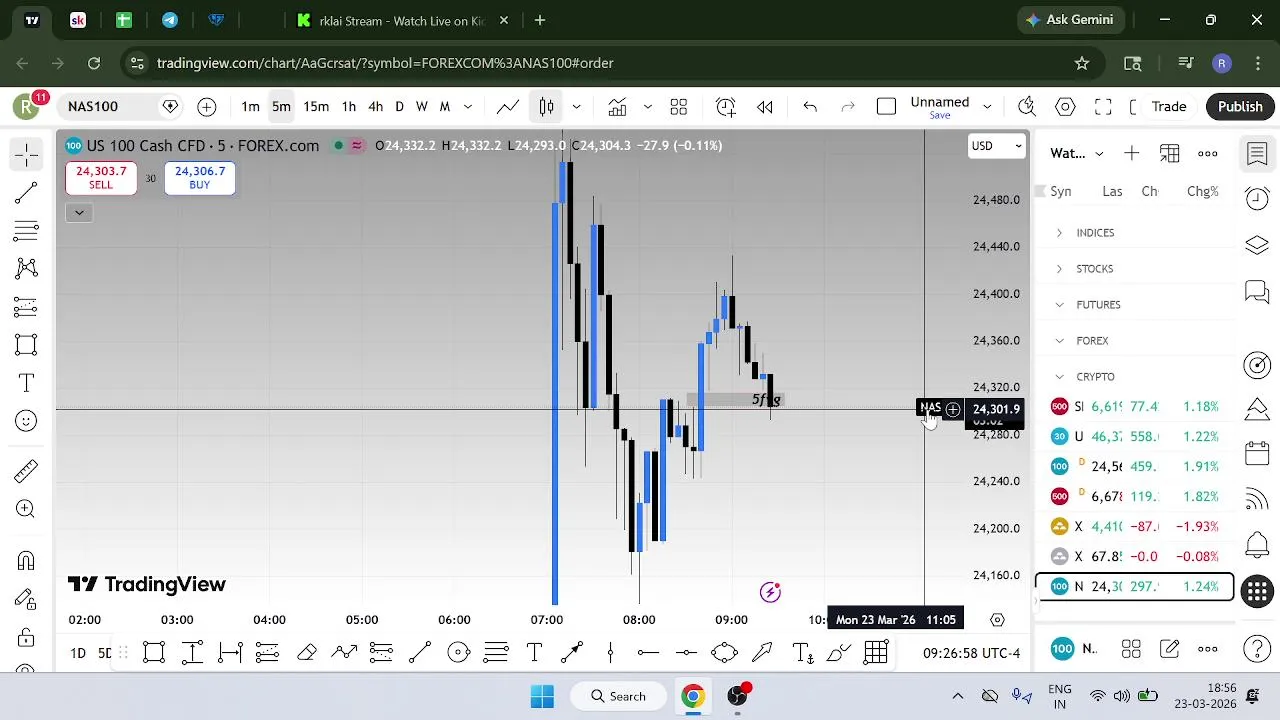Switch to the 1h timeframe
Screen dimensions: 1280x720
pyautogui.click(x=348, y=107)
